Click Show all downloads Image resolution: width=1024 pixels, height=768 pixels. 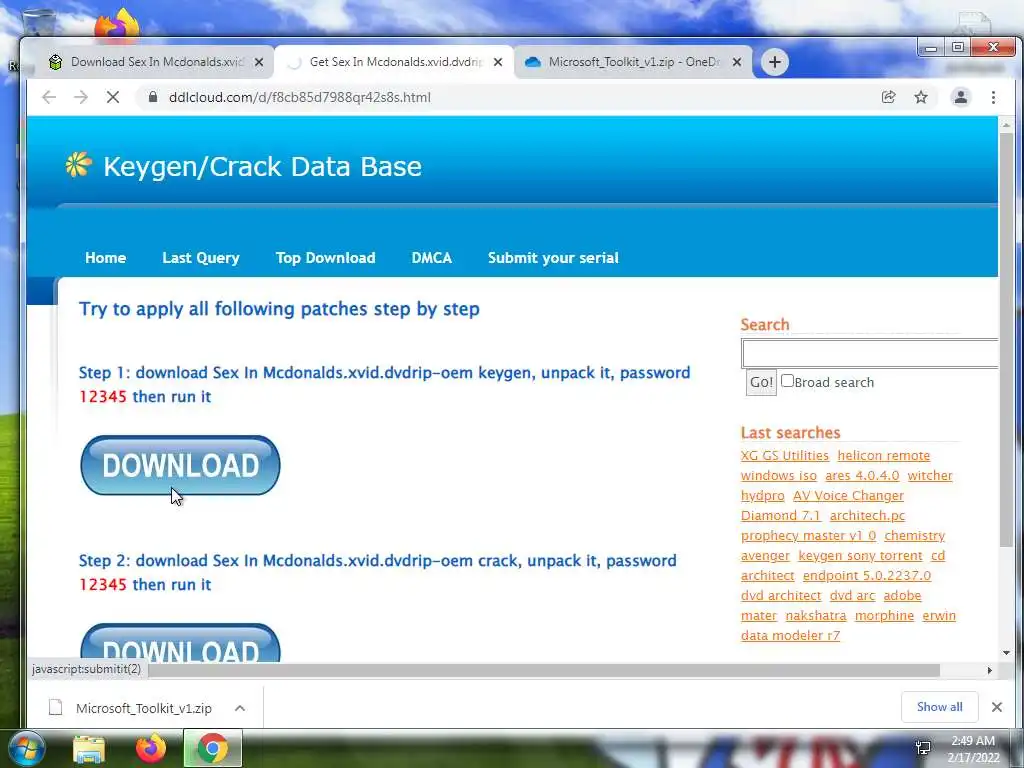[939, 707]
